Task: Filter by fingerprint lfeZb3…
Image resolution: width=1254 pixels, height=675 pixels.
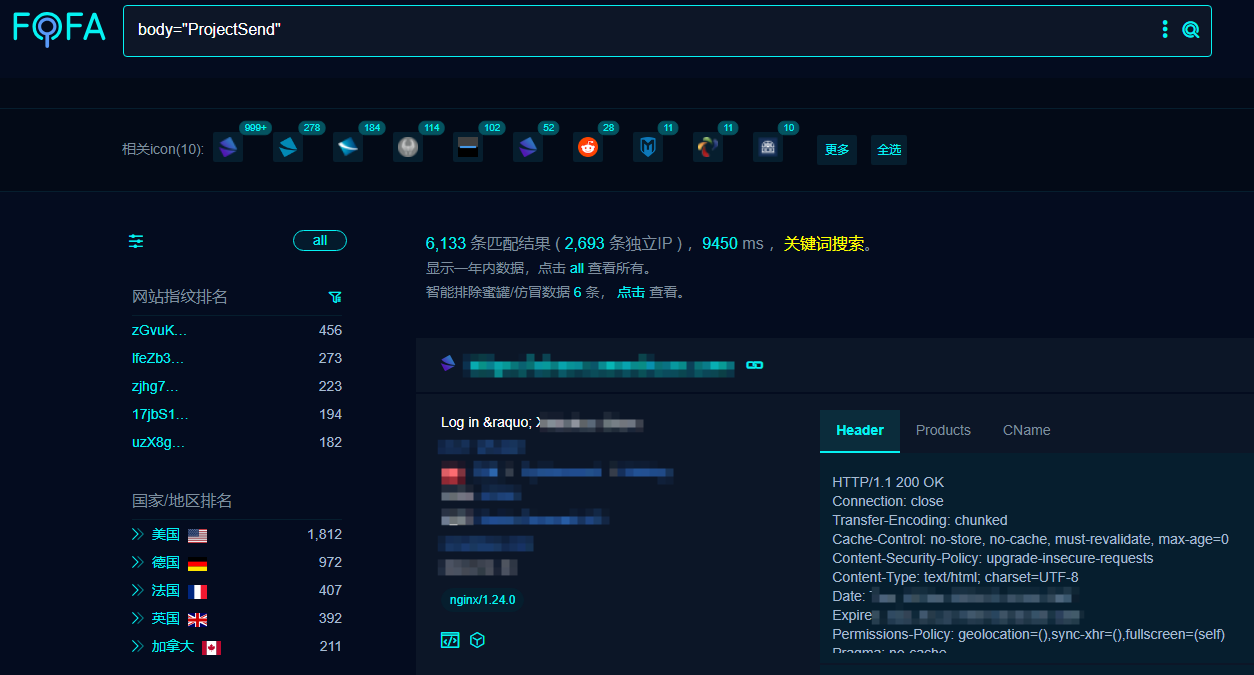Action: [x=158, y=358]
